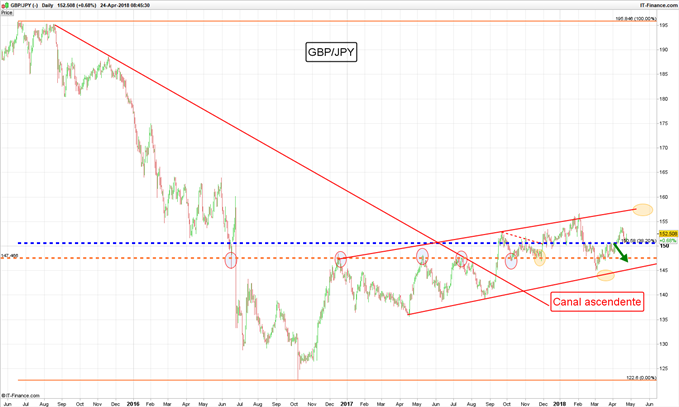The image size is (679, 407).
Task: Click the 185 value on price axis
Action: pyautogui.click(x=663, y=74)
